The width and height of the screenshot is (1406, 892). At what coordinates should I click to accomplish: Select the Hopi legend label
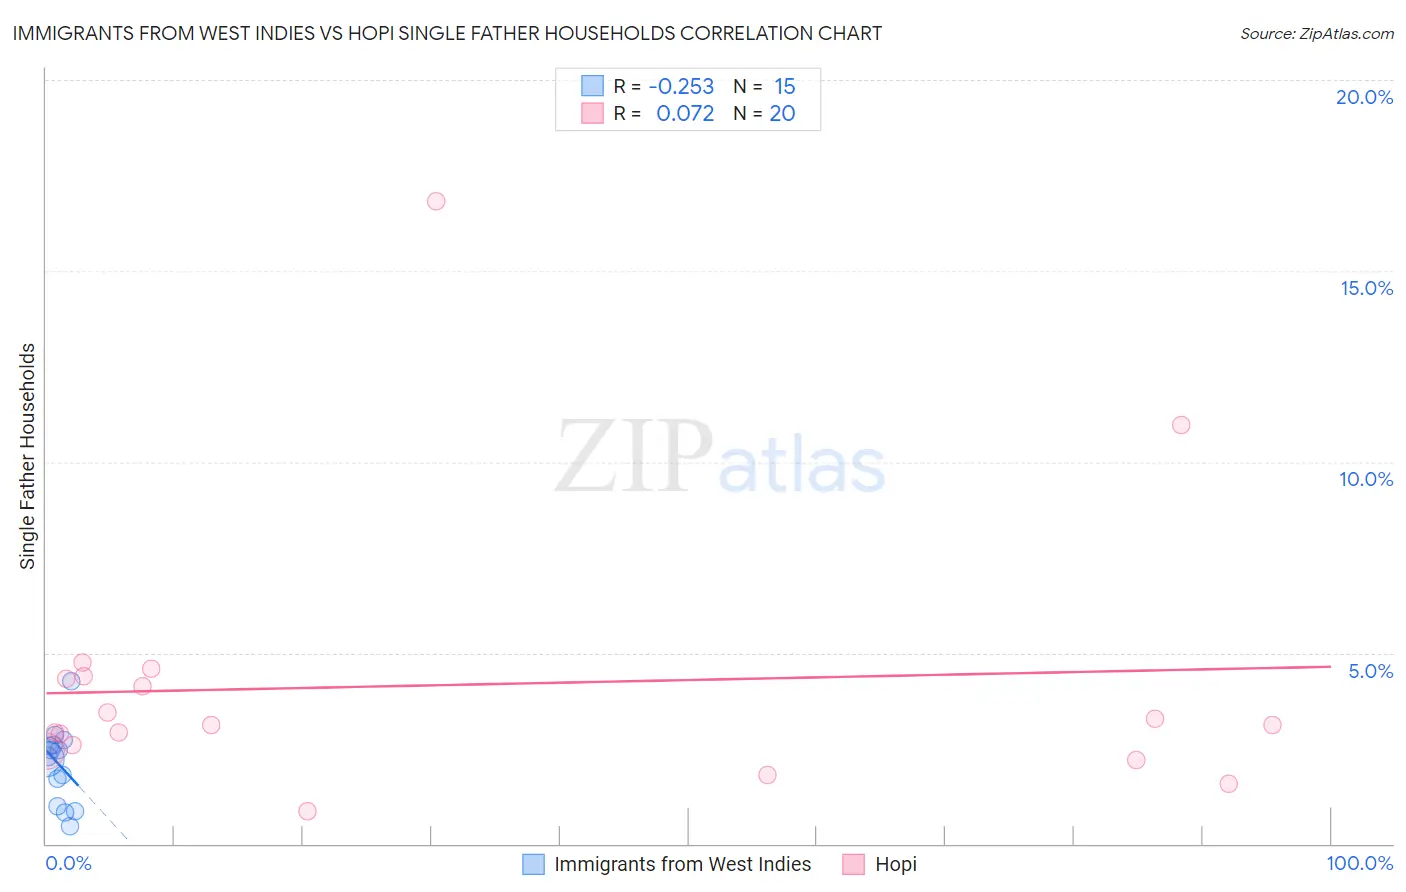tap(896, 864)
